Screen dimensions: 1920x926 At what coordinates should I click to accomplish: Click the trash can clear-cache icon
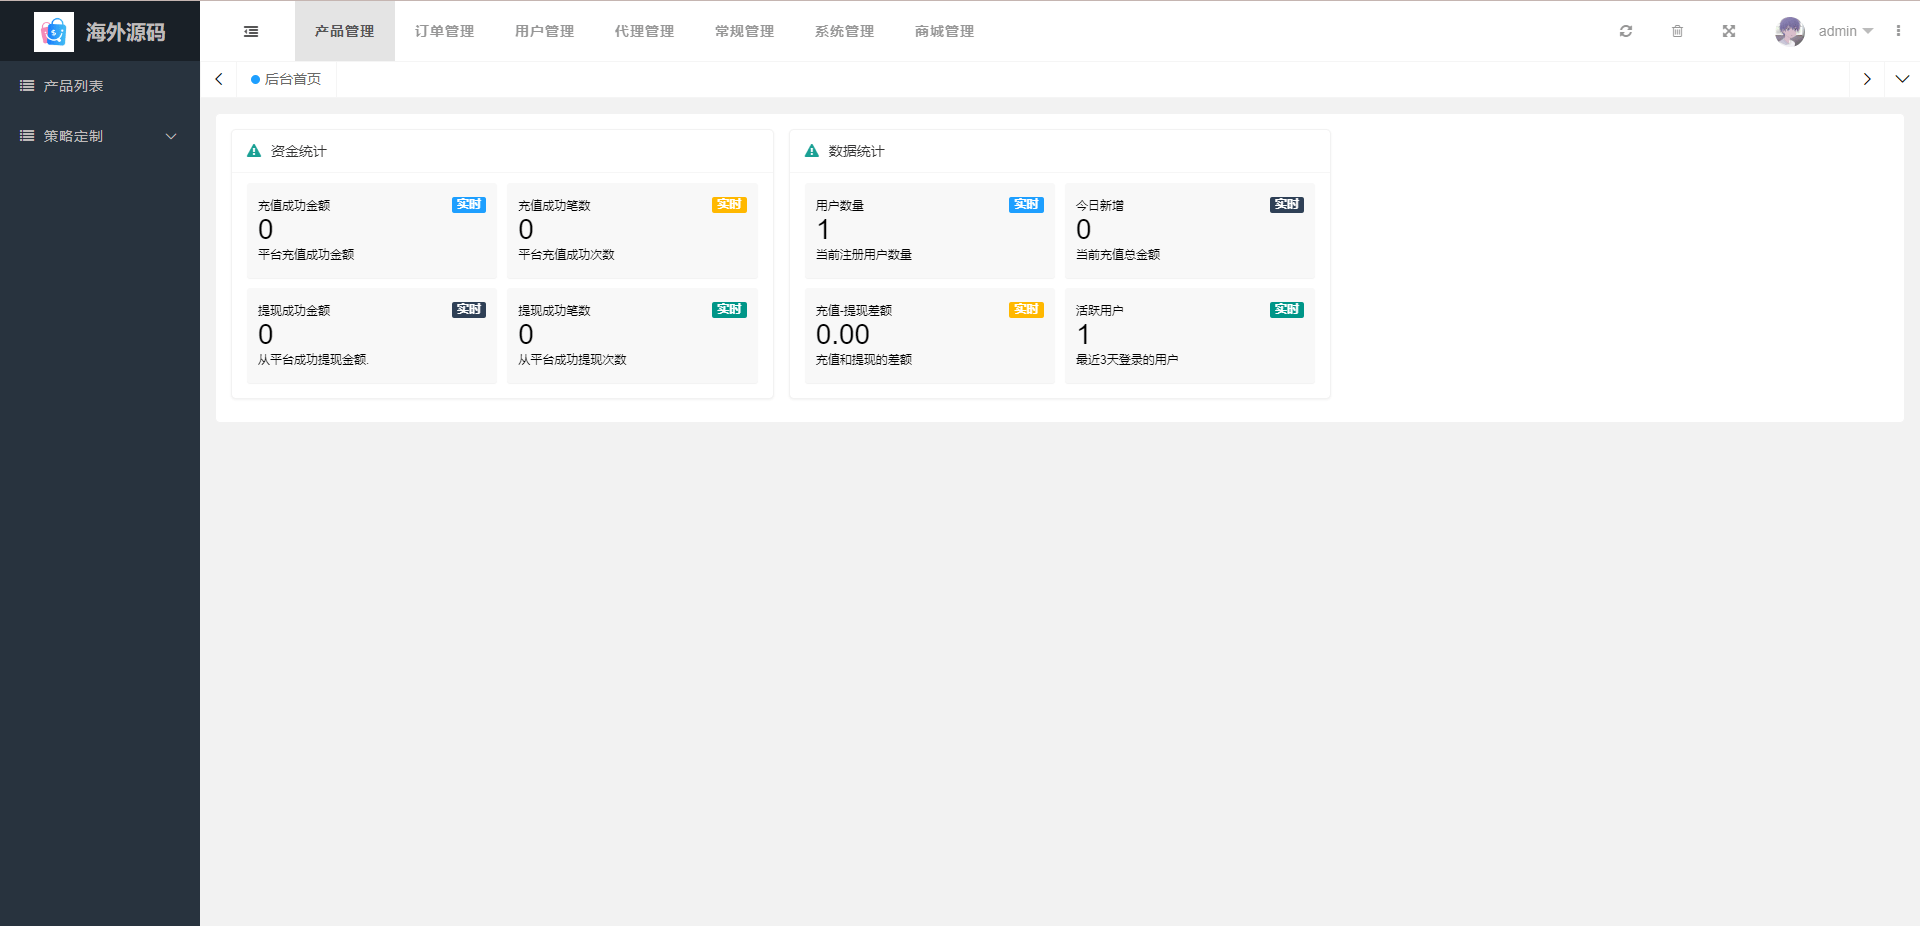click(x=1677, y=32)
